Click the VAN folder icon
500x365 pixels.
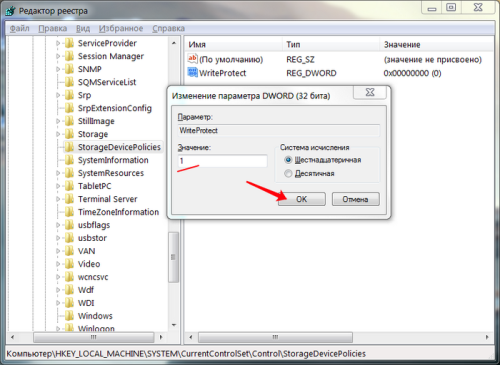click(x=69, y=251)
